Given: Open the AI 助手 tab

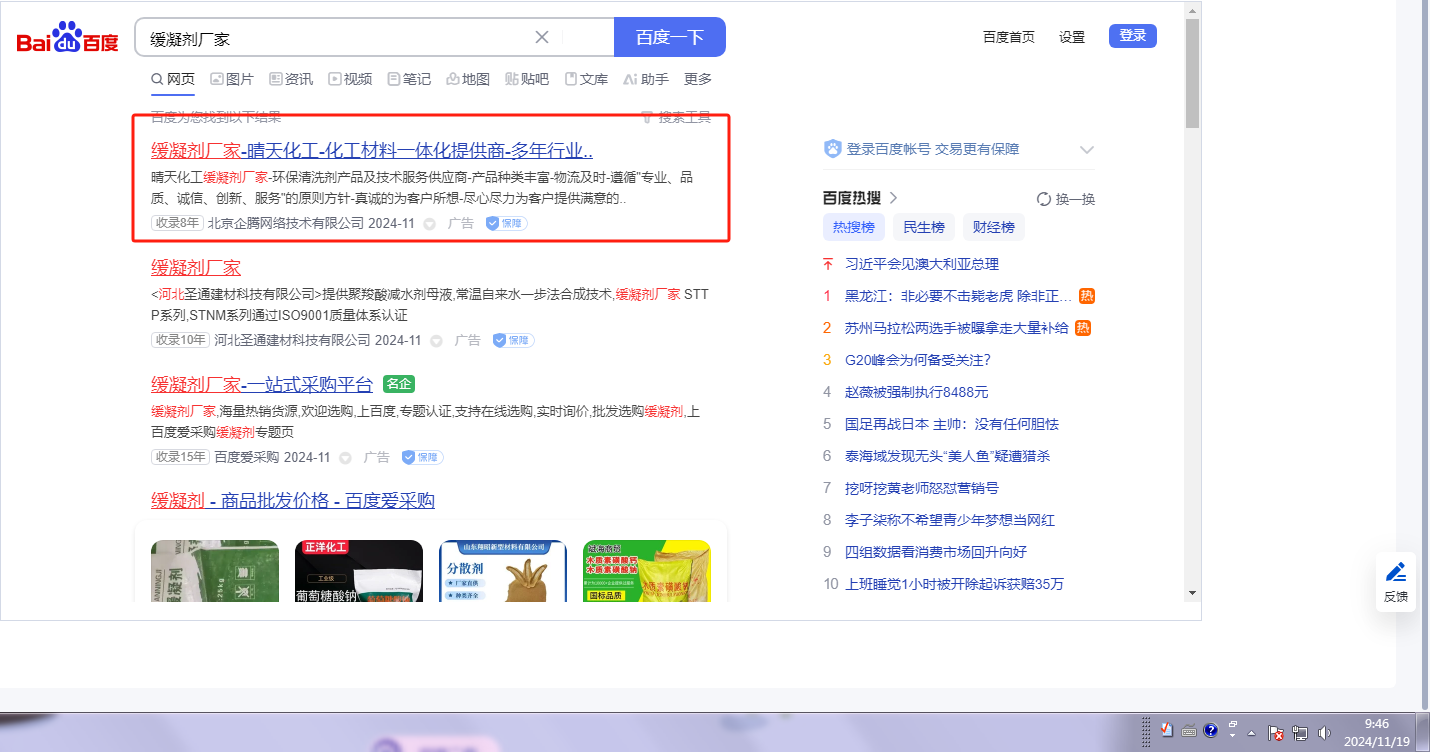Looking at the screenshot, I should (x=646, y=79).
